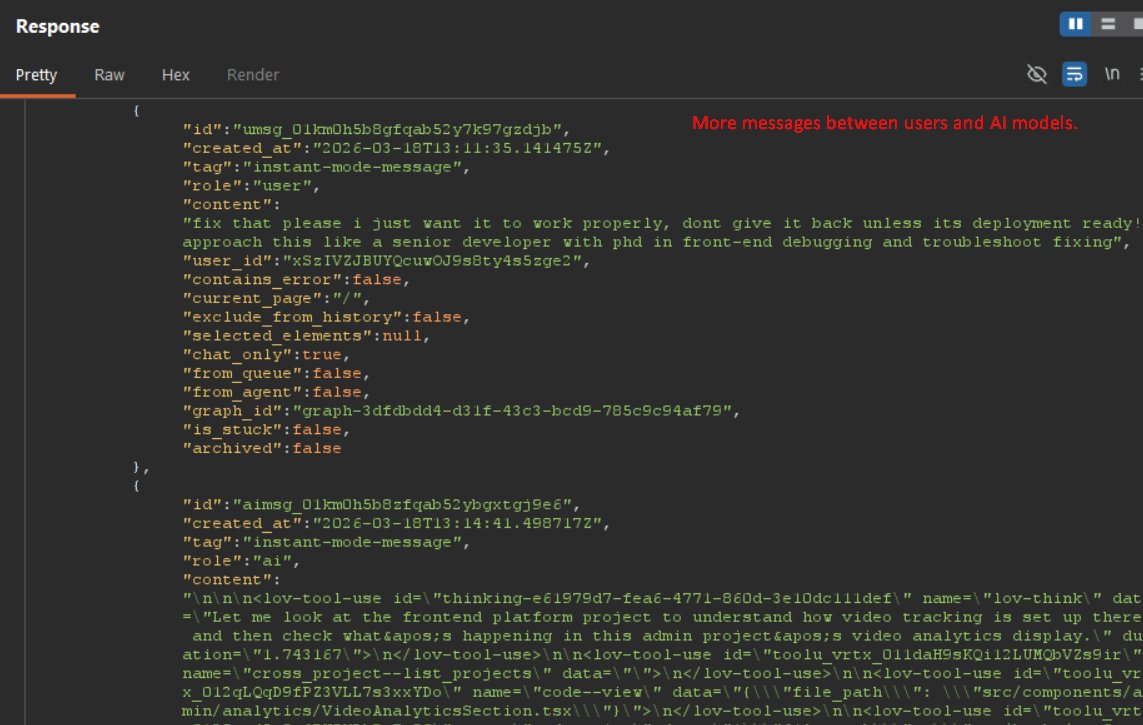Toggle line wrap icon
The image size is (1143, 725).
pyautogui.click(x=1074, y=74)
